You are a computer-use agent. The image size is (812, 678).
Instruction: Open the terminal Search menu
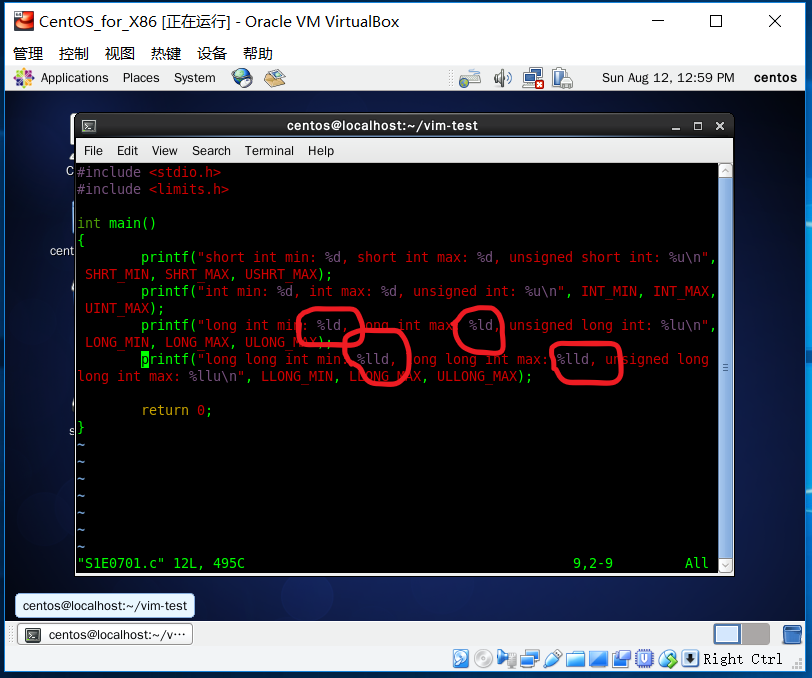pos(211,151)
